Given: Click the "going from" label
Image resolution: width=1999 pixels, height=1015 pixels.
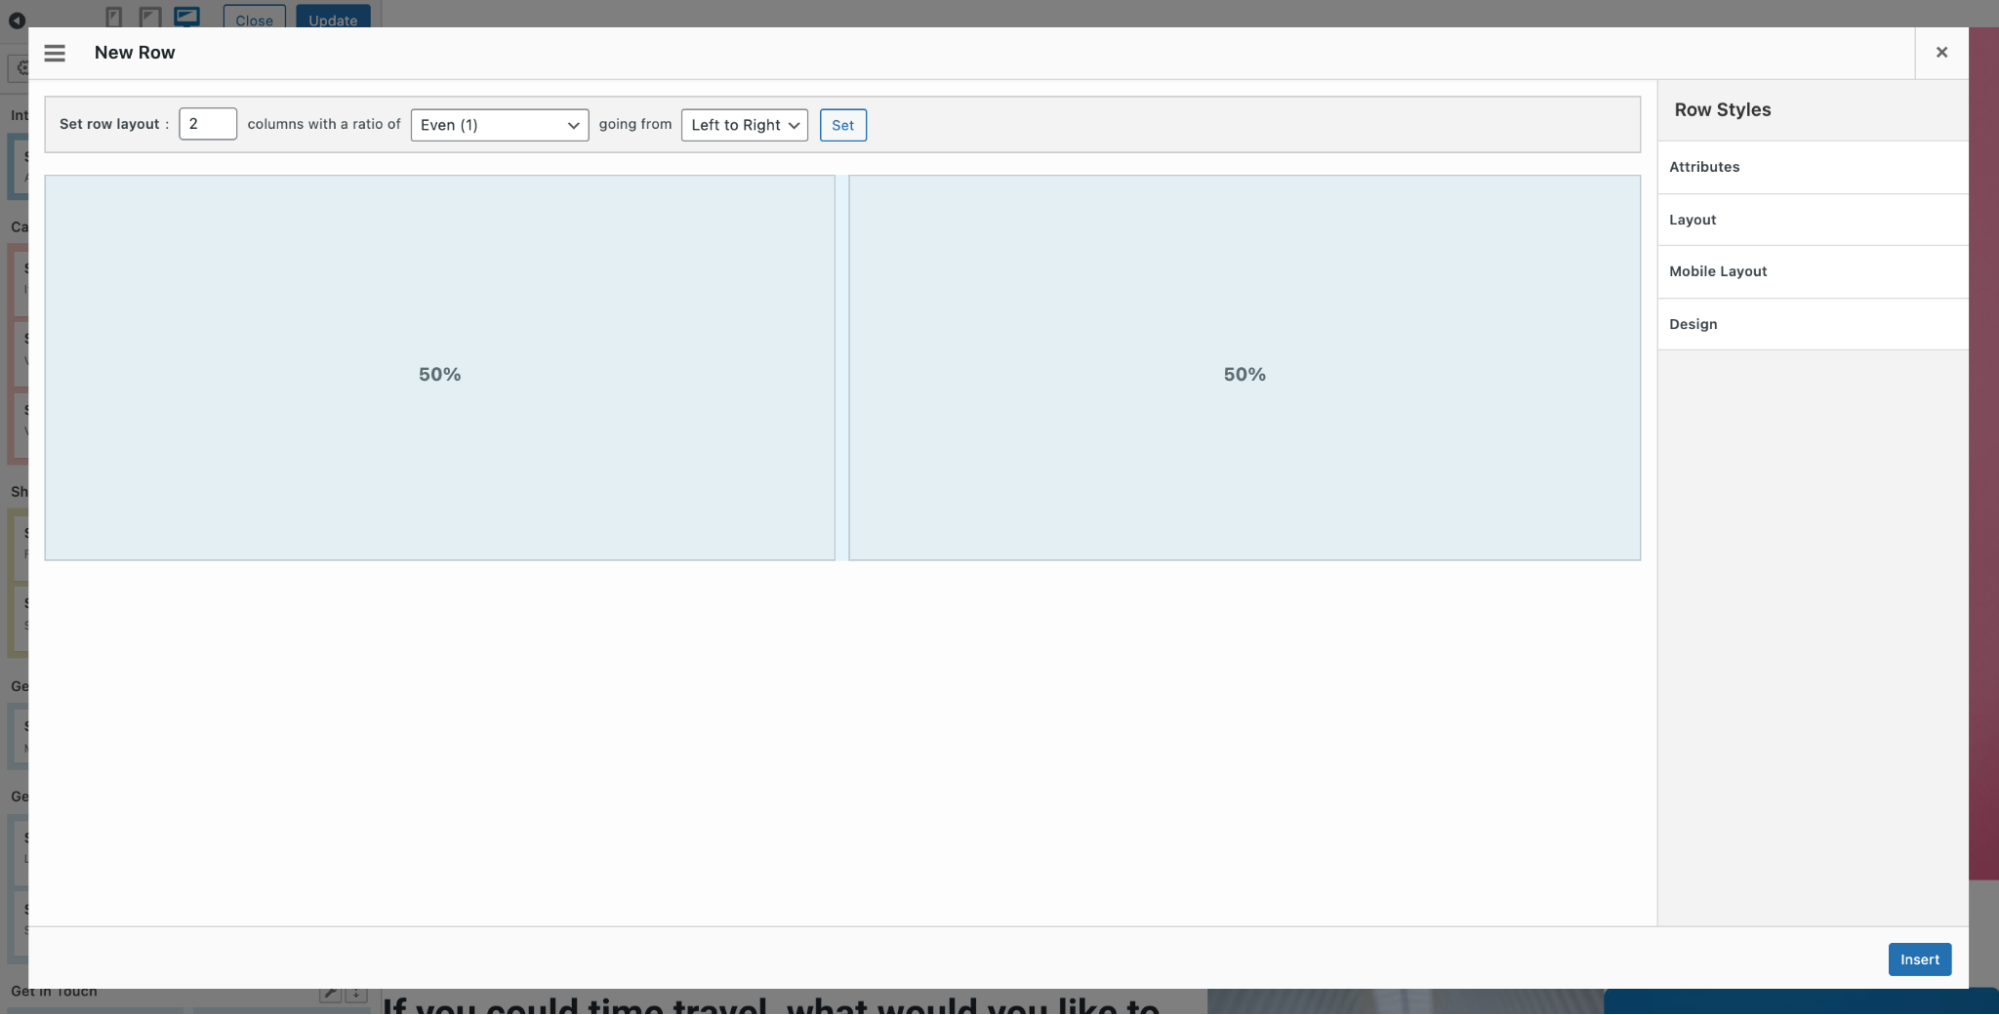Looking at the screenshot, I should (635, 124).
